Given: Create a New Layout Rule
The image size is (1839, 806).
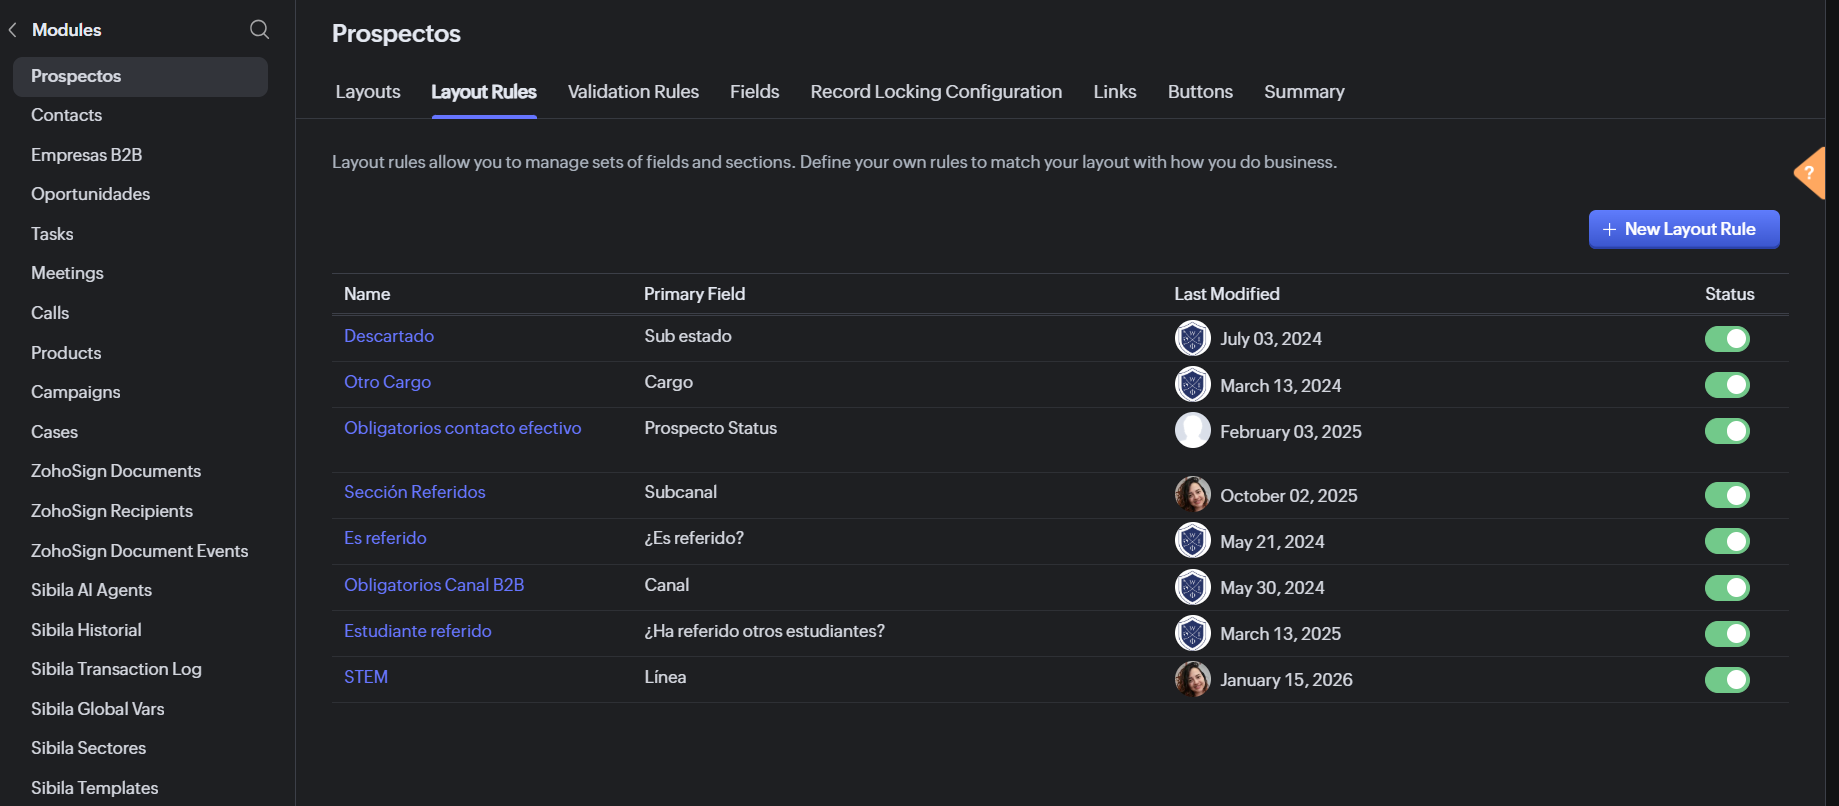Looking at the screenshot, I should pos(1683,229).
